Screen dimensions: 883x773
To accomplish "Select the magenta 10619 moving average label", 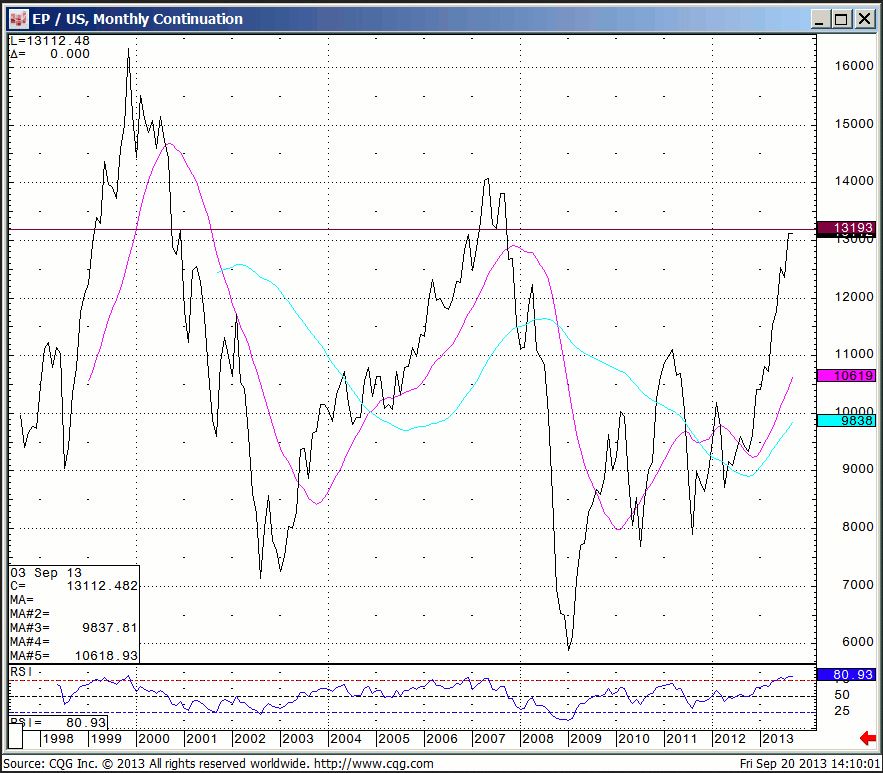I will coord(846,375).
